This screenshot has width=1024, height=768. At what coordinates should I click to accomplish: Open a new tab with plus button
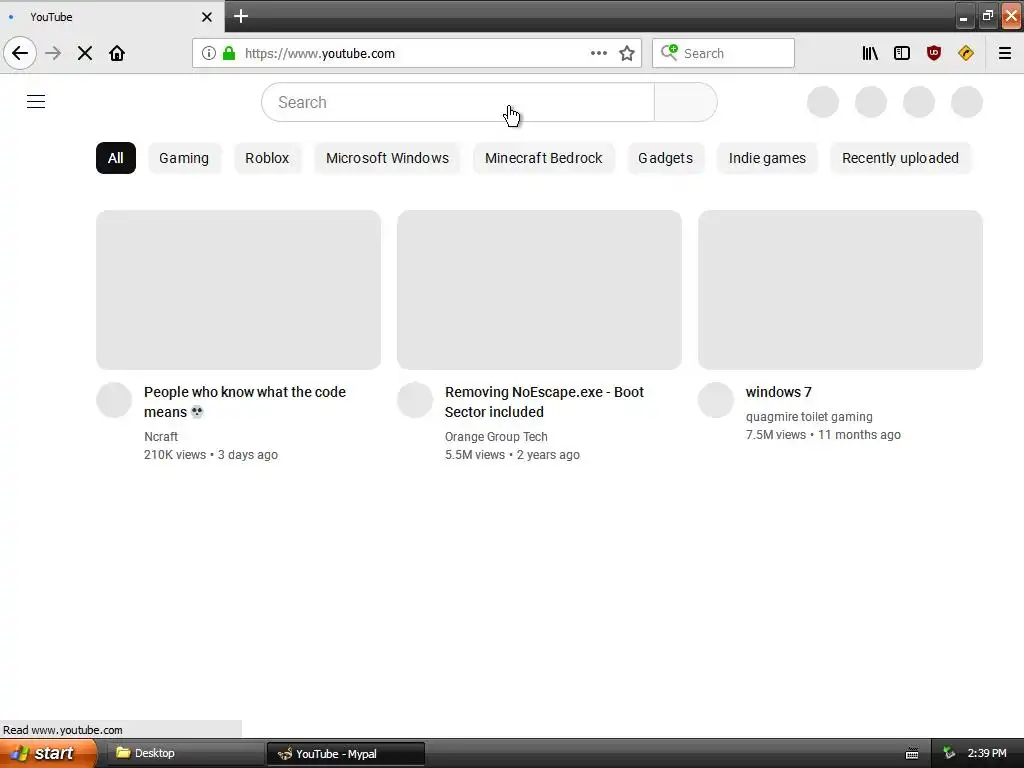(x=241, y=16)
